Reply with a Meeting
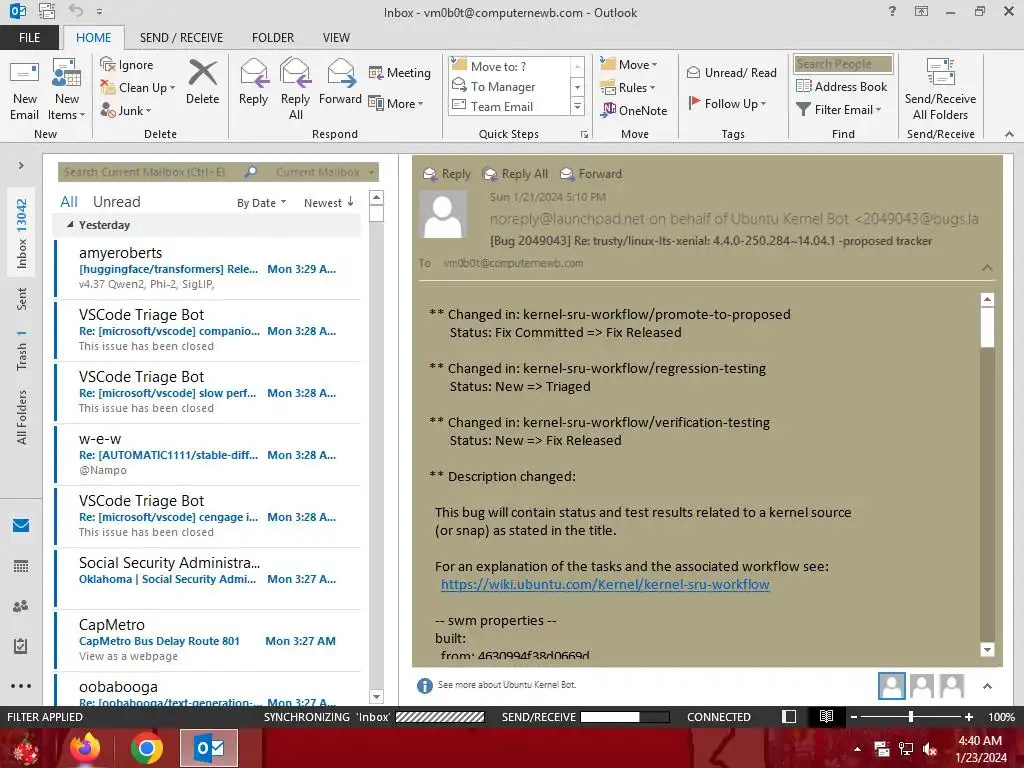Viewport: 1024px width, 768px height. coord(400,72)
